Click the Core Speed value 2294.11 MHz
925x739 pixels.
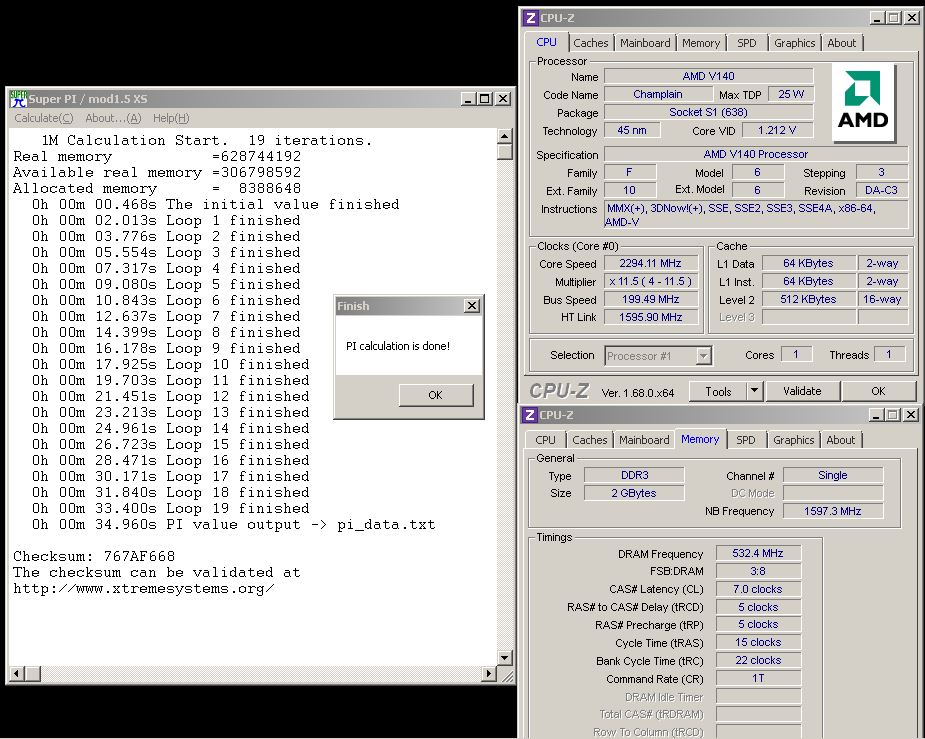(651, 264)
